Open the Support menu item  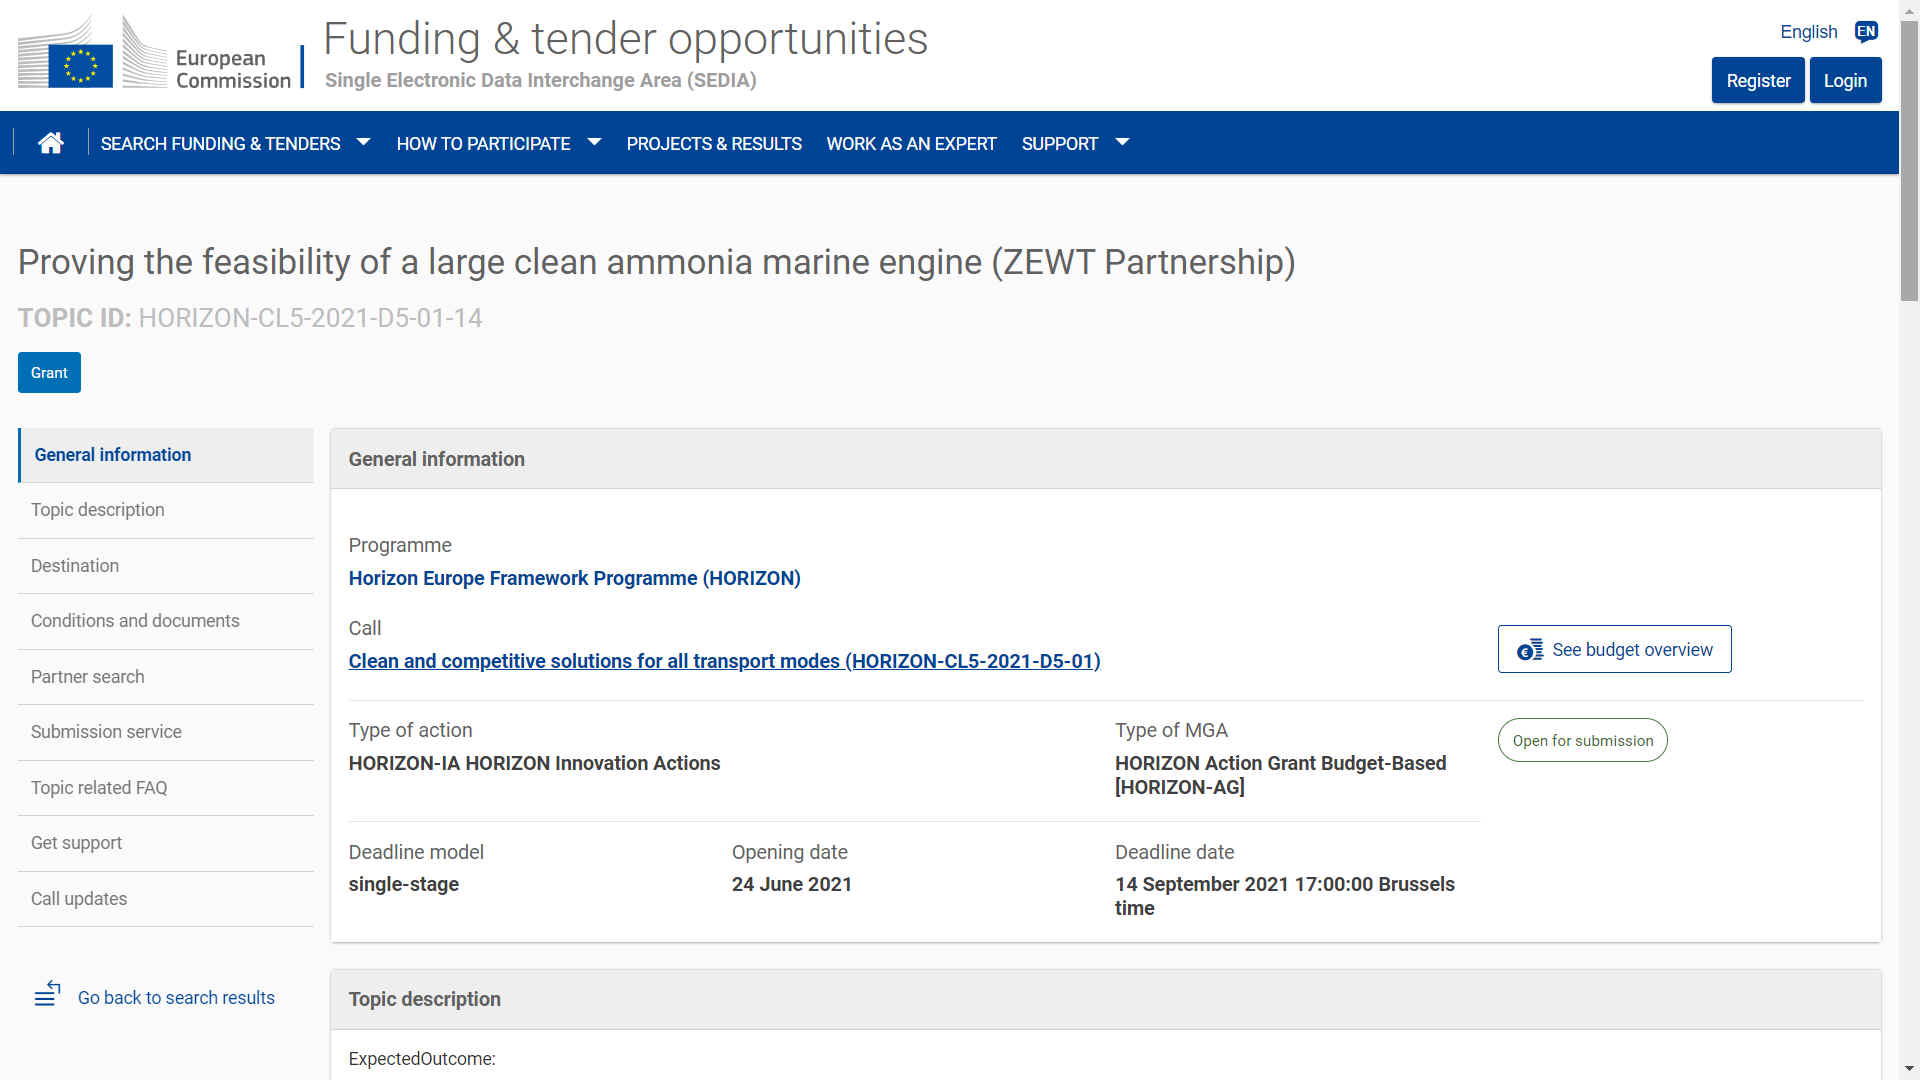pyautogui.click(x=1060, y=144)
